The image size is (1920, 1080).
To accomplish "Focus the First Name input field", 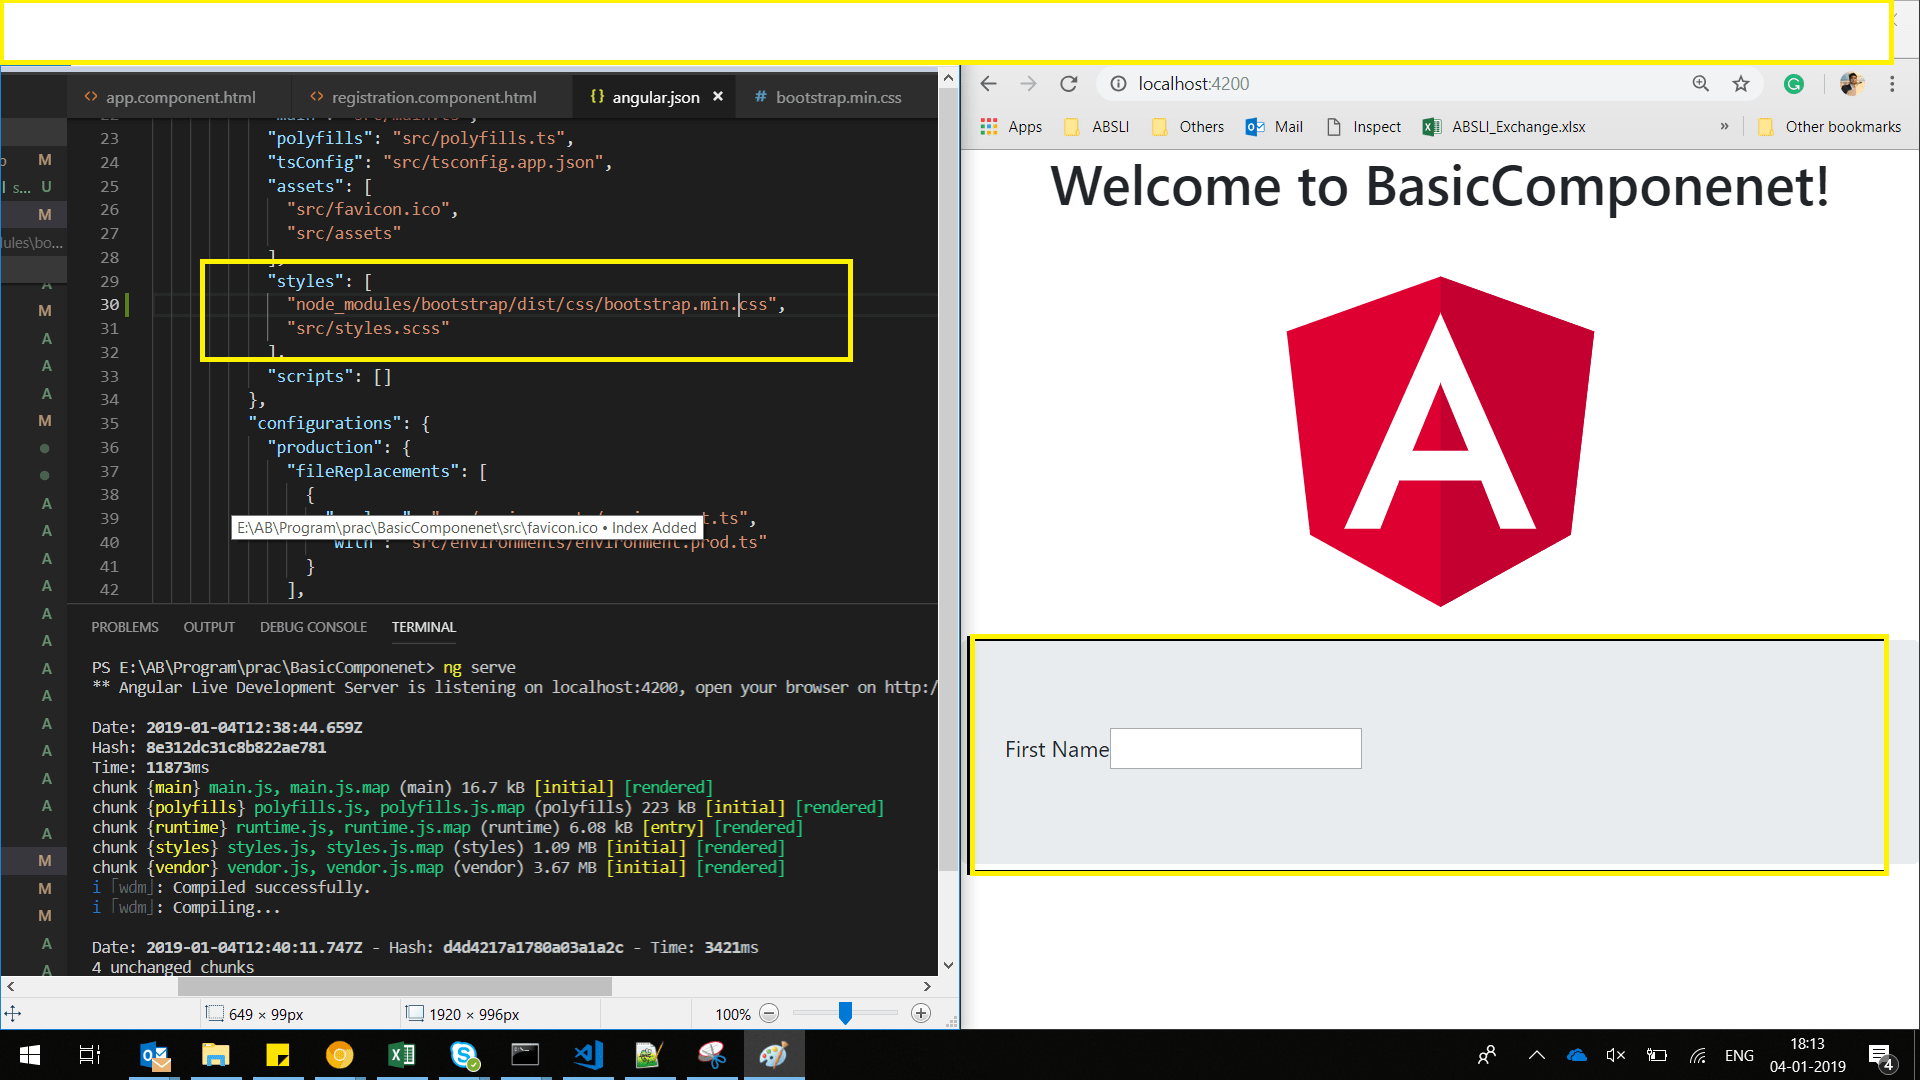I will (1235, 749).
